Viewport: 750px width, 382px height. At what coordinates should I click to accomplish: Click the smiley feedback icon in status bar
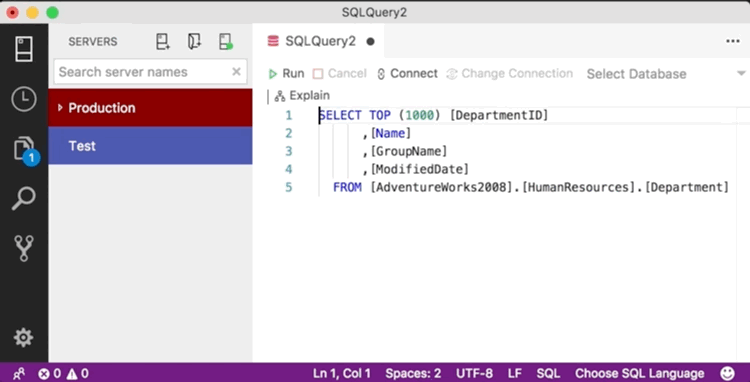point(727,373)
